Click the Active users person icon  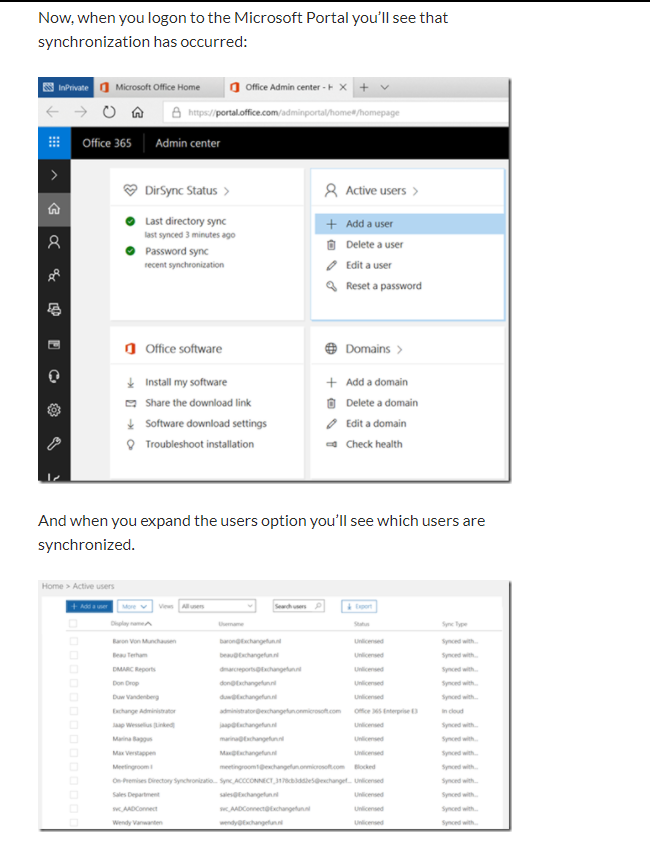click(x=331, y=191)
